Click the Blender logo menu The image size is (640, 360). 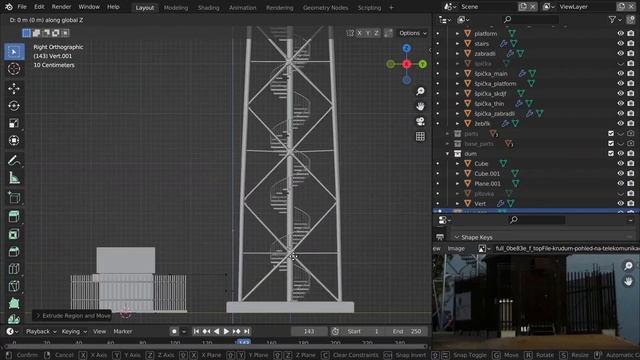pos(9,7)
